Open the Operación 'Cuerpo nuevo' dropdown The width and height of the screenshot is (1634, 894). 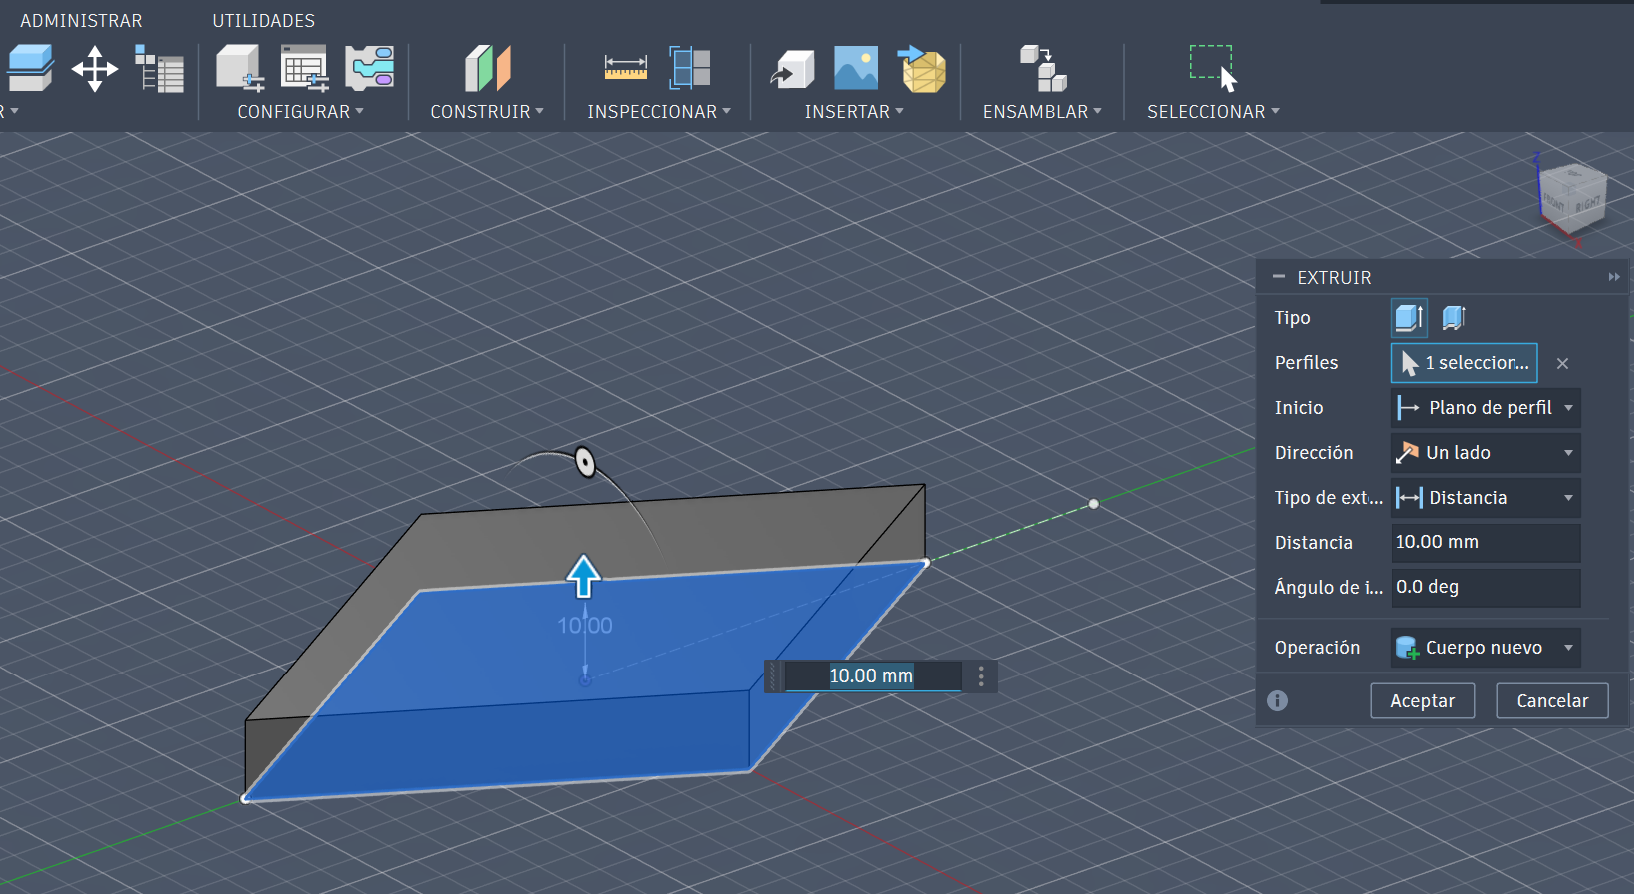click(x=1485, y=648)
